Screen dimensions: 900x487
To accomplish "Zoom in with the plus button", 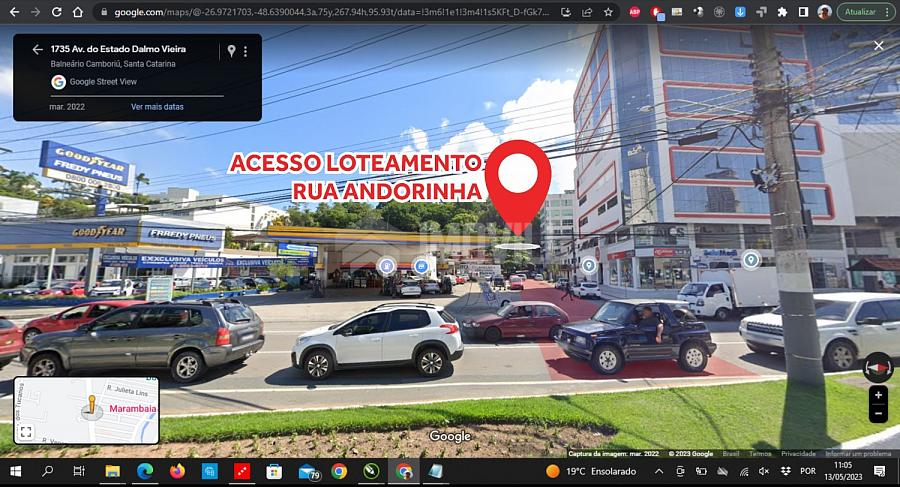I will 878,396.
